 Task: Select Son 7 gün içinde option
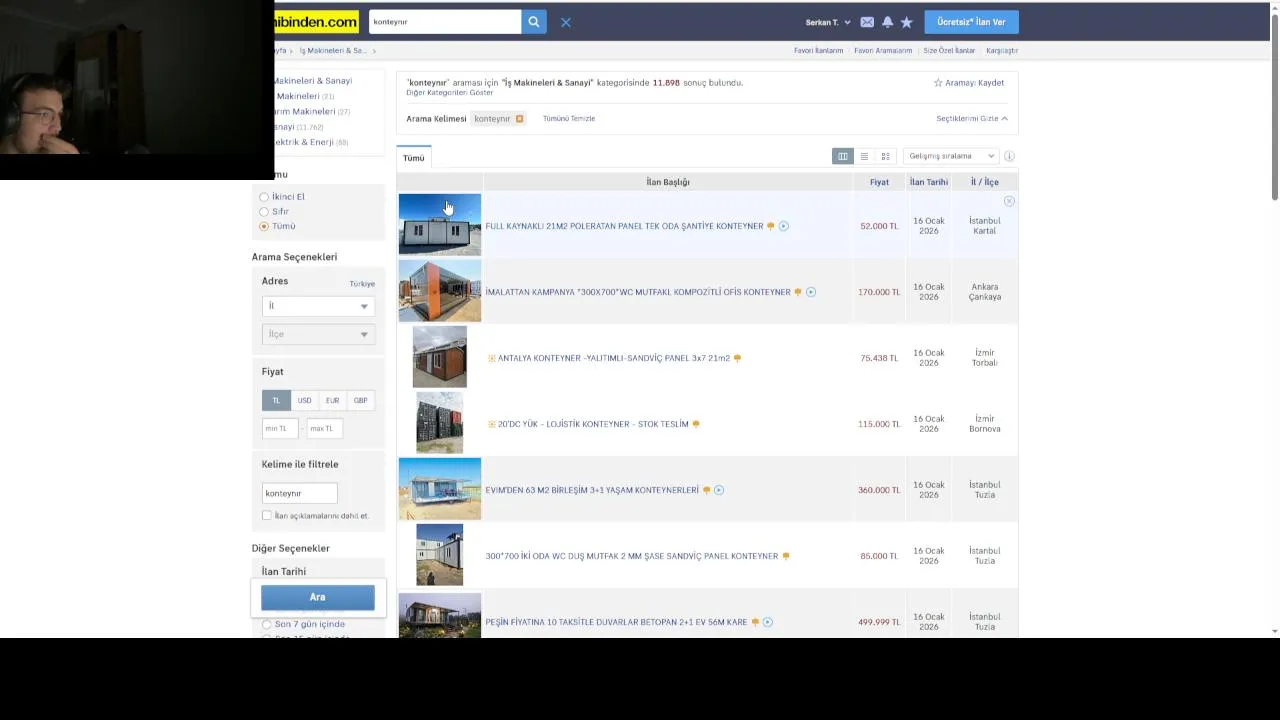266,624
